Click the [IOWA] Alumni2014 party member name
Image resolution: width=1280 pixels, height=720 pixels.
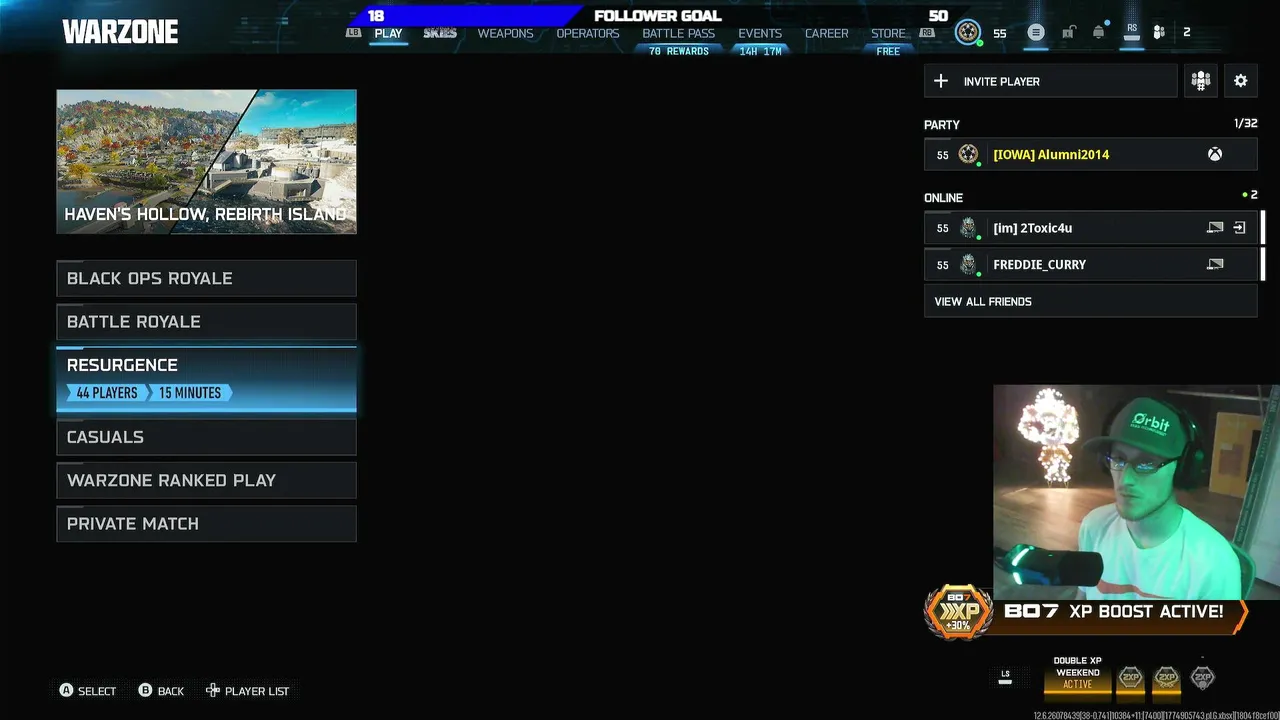point(1051,154)
